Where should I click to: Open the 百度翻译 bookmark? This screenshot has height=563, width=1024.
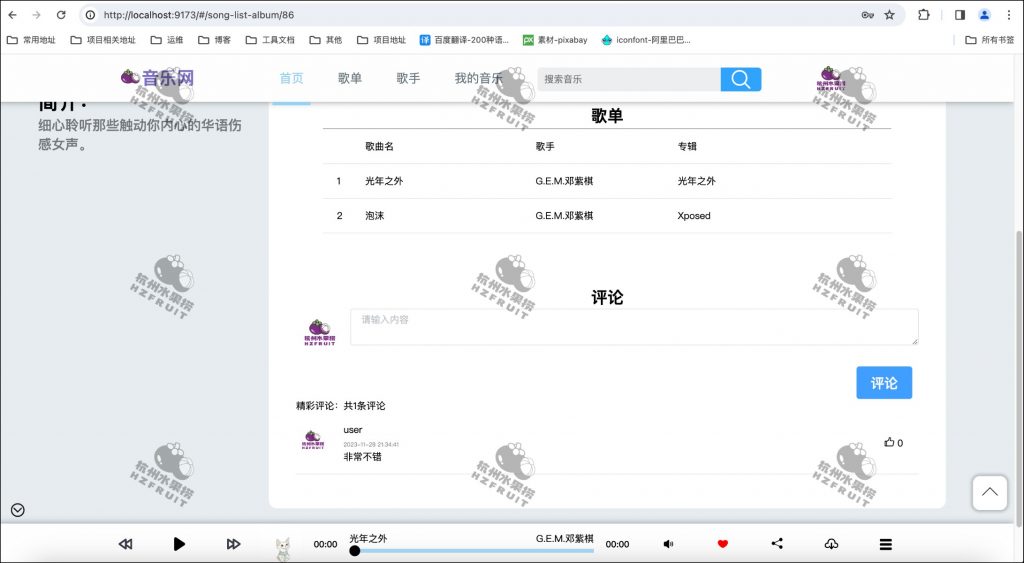tap(464, 40)
